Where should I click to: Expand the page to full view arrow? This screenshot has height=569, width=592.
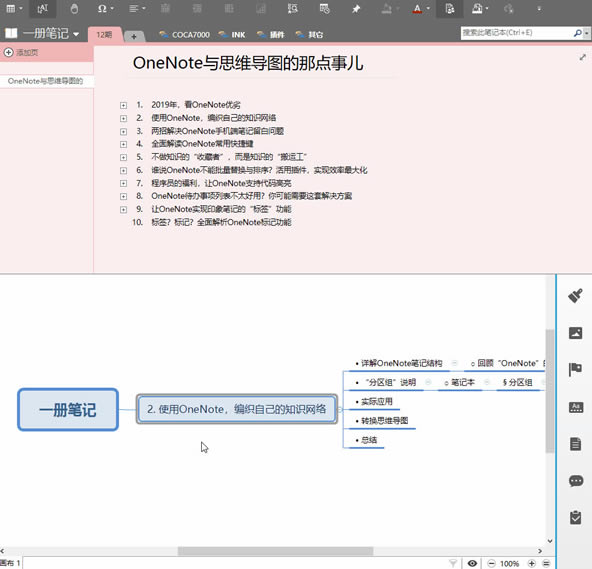pyautogui.click(x=583, y=57)
